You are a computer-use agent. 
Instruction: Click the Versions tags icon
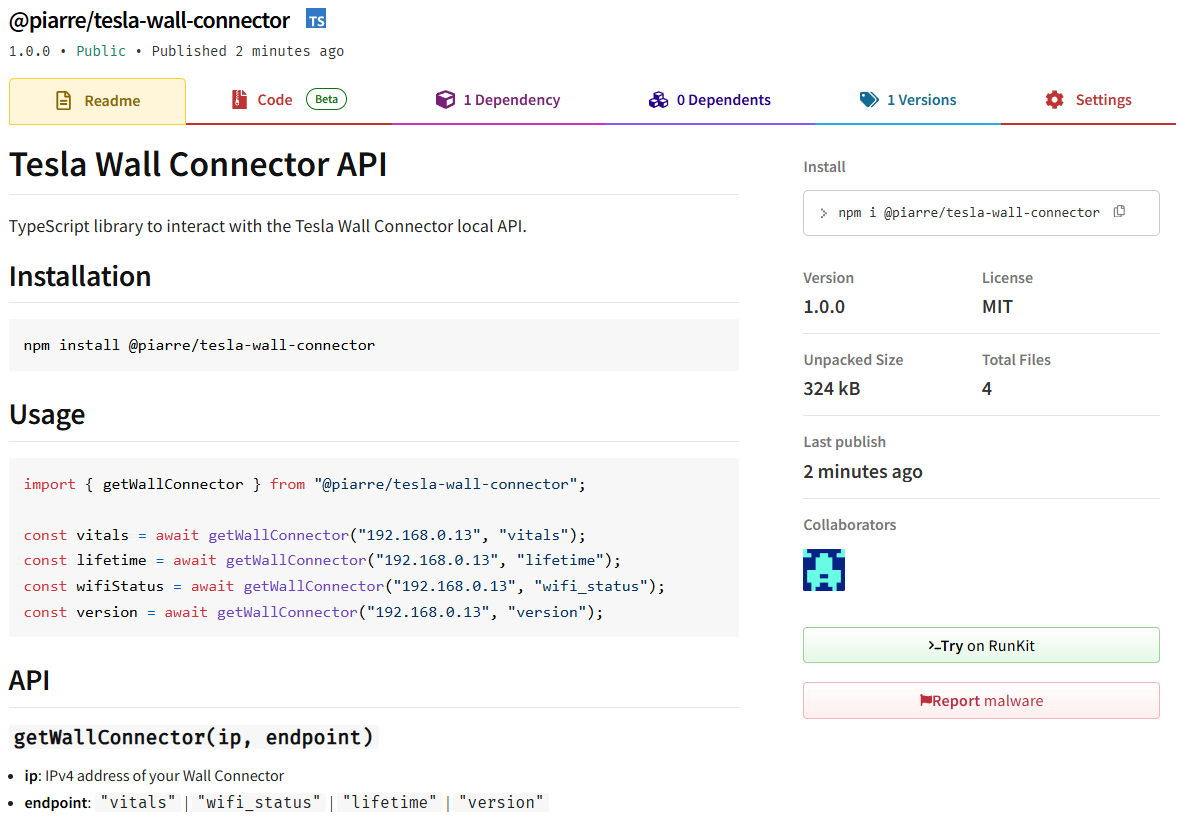pos(869,100)
